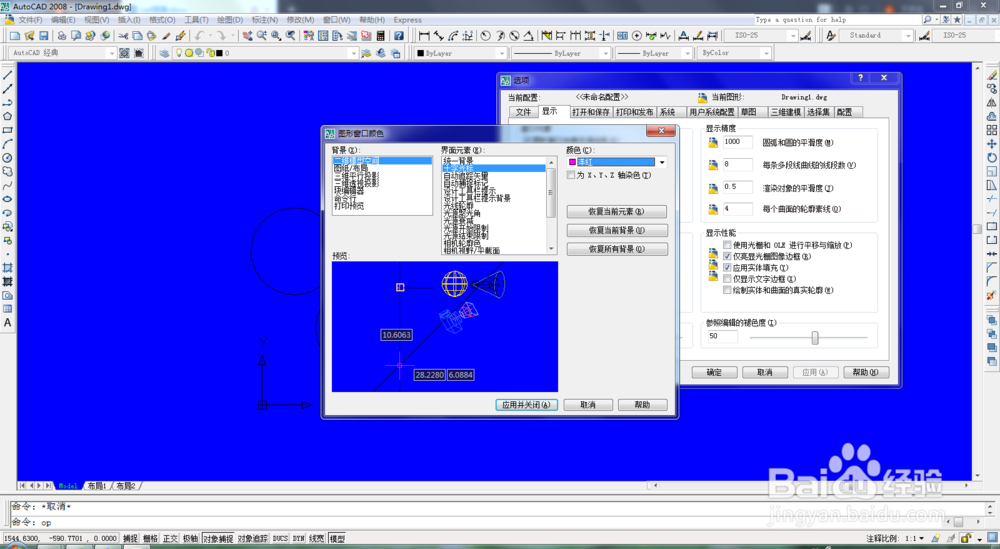The image size is (1000, 549).
Task: Click the Zoom realtime icon
Action: (x=261, y=36)
